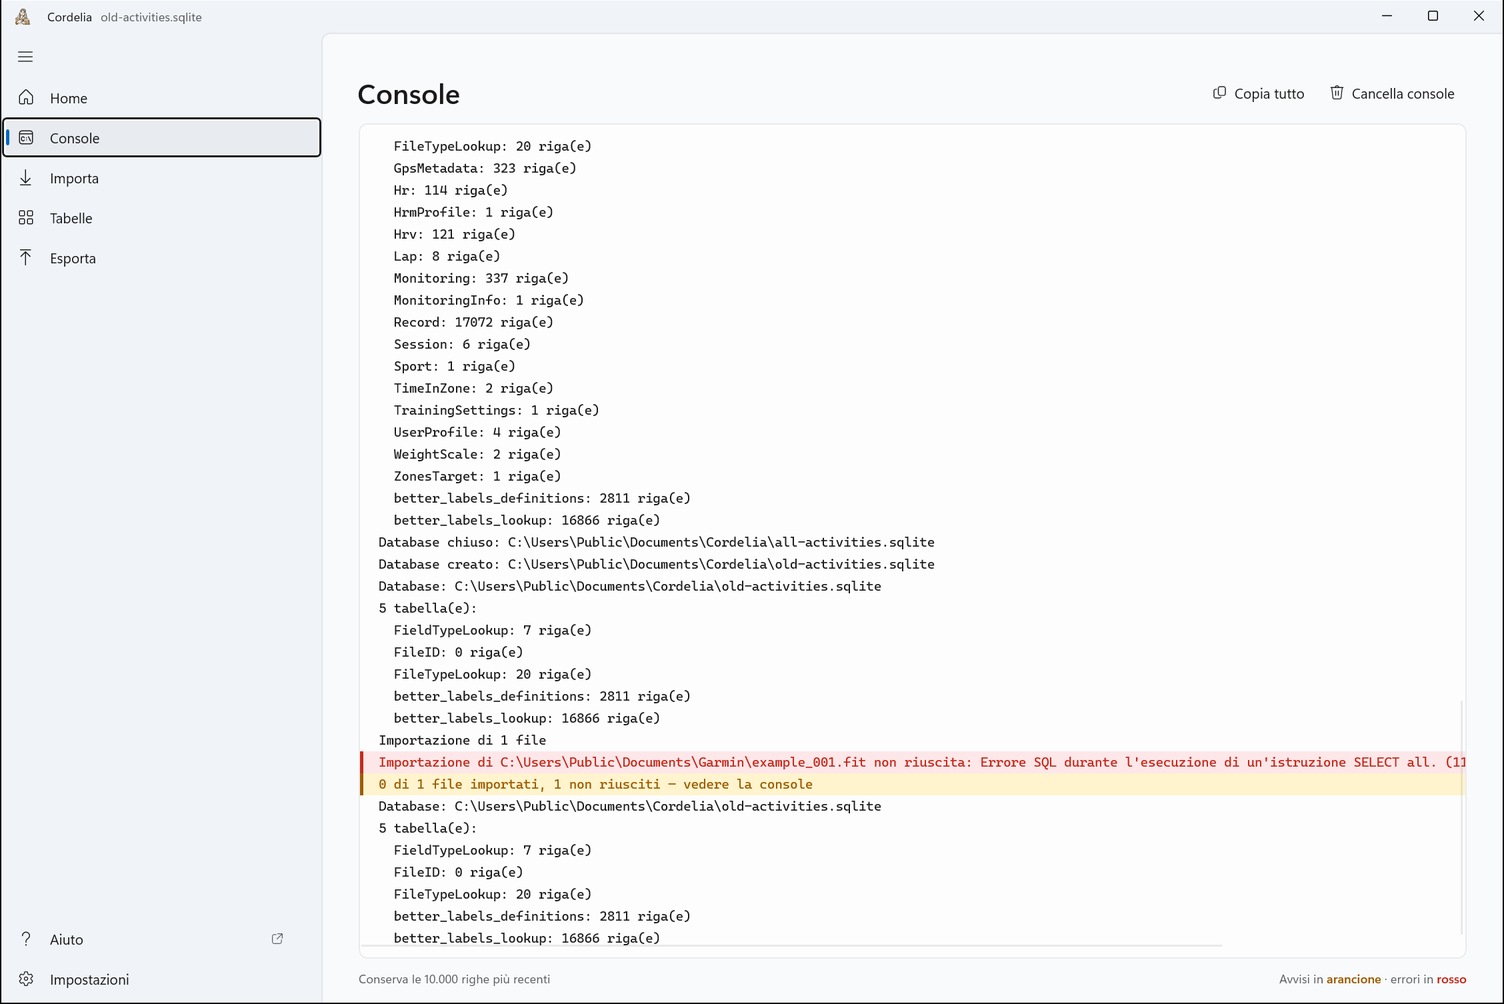
Task: Click the Tabelle grid icon
Action: (x=26, y=218)
